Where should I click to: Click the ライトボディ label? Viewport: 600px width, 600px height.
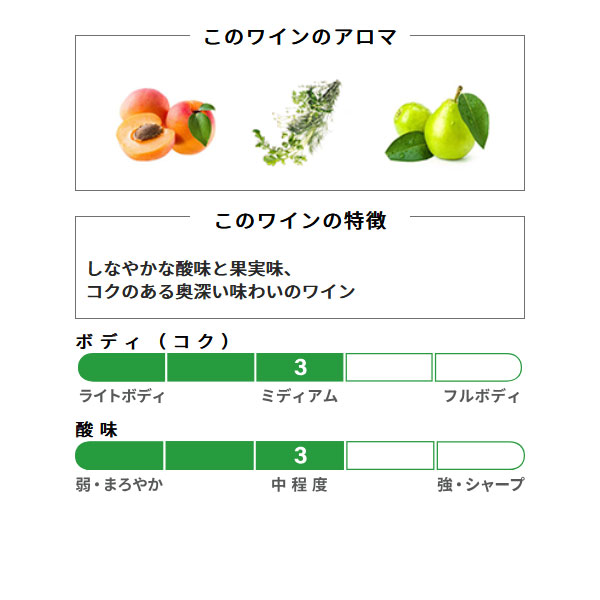tap(122, 396)
